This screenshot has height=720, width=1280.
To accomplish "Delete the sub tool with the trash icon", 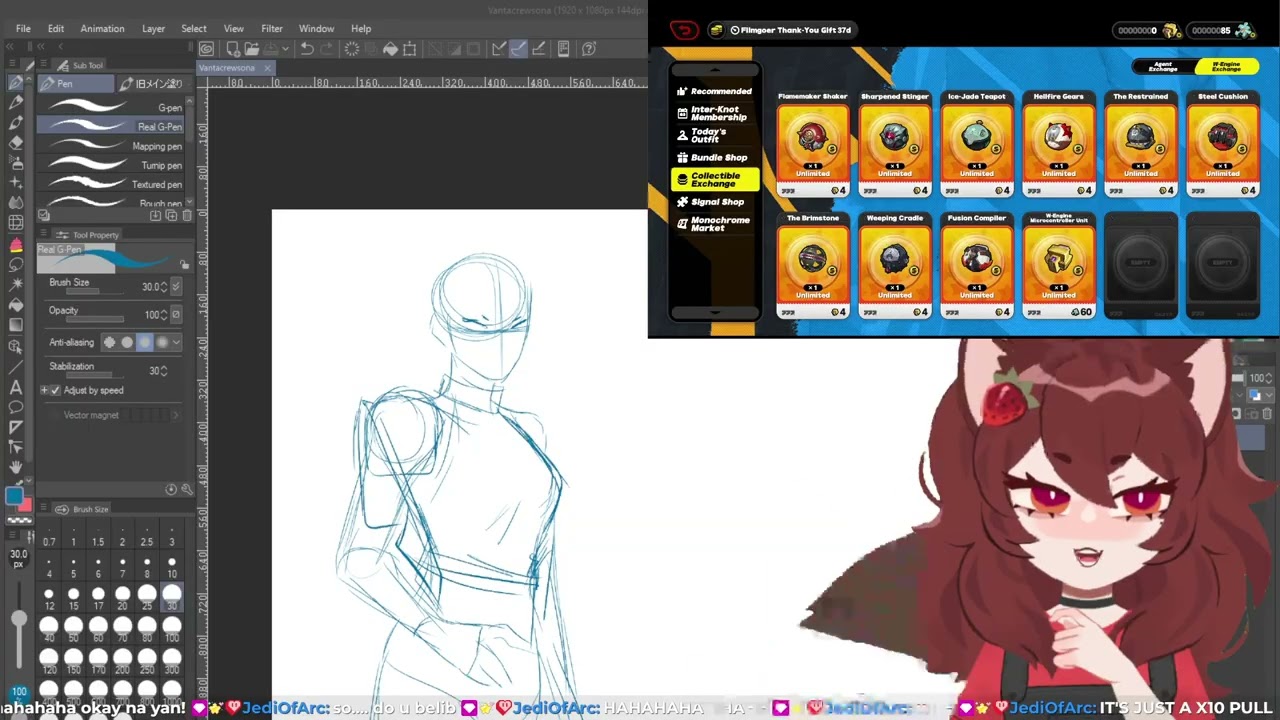I will [187, 216].
